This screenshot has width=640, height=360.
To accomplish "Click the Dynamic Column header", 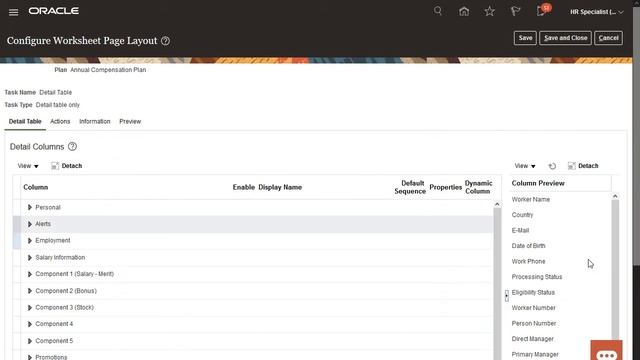I will click(x=478, y=187).
